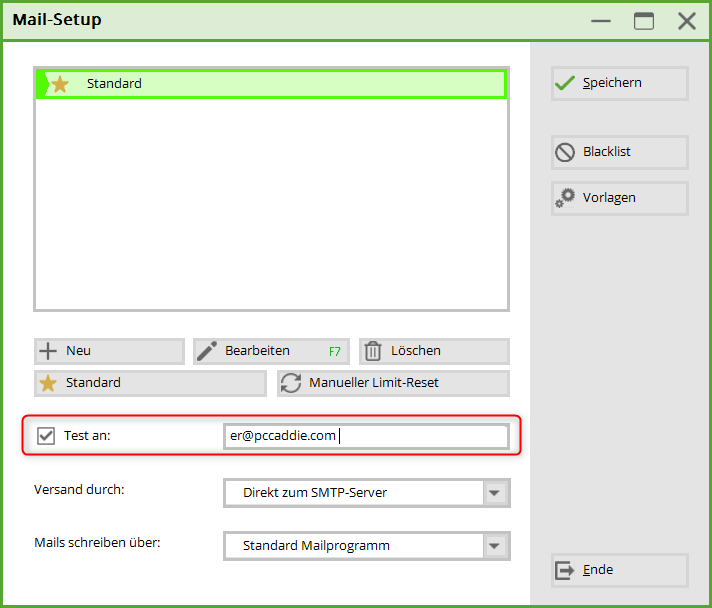Click the pencil icon for Bearbeiten
Image resolution: width=712 pixels, height=608 pixels.
click(207, 351)
